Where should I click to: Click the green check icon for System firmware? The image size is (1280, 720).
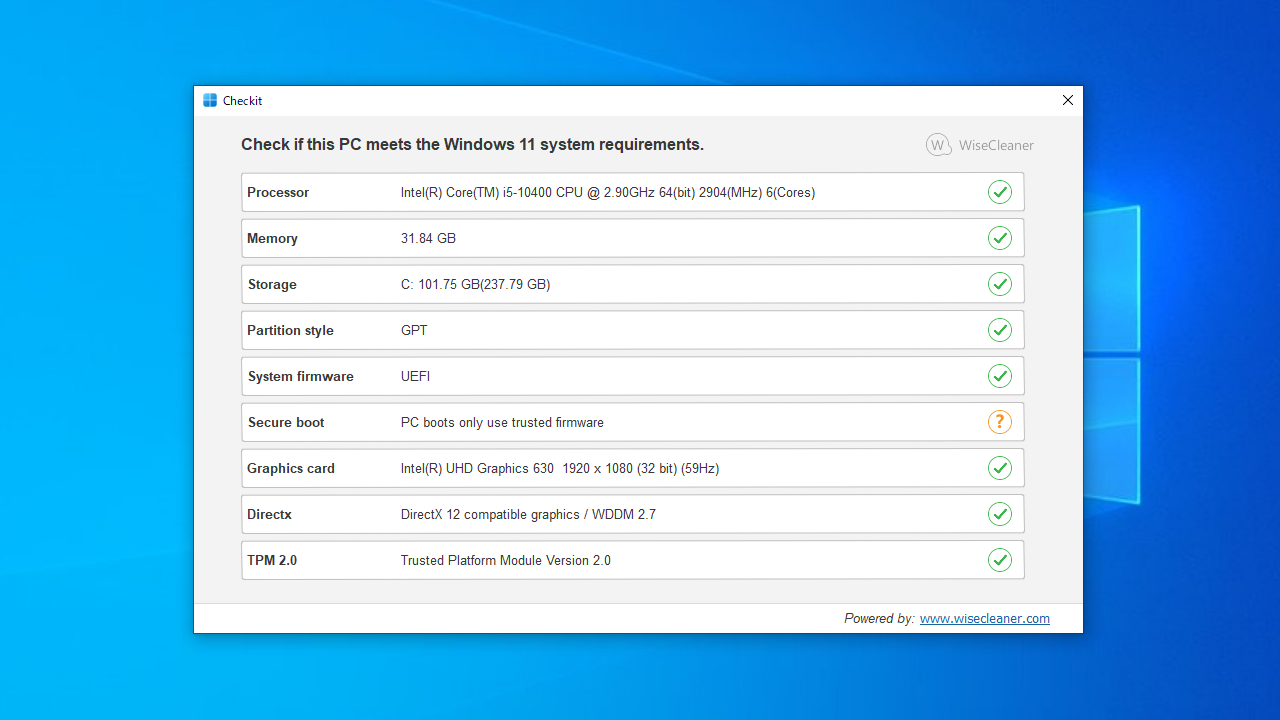click(999, 376)
